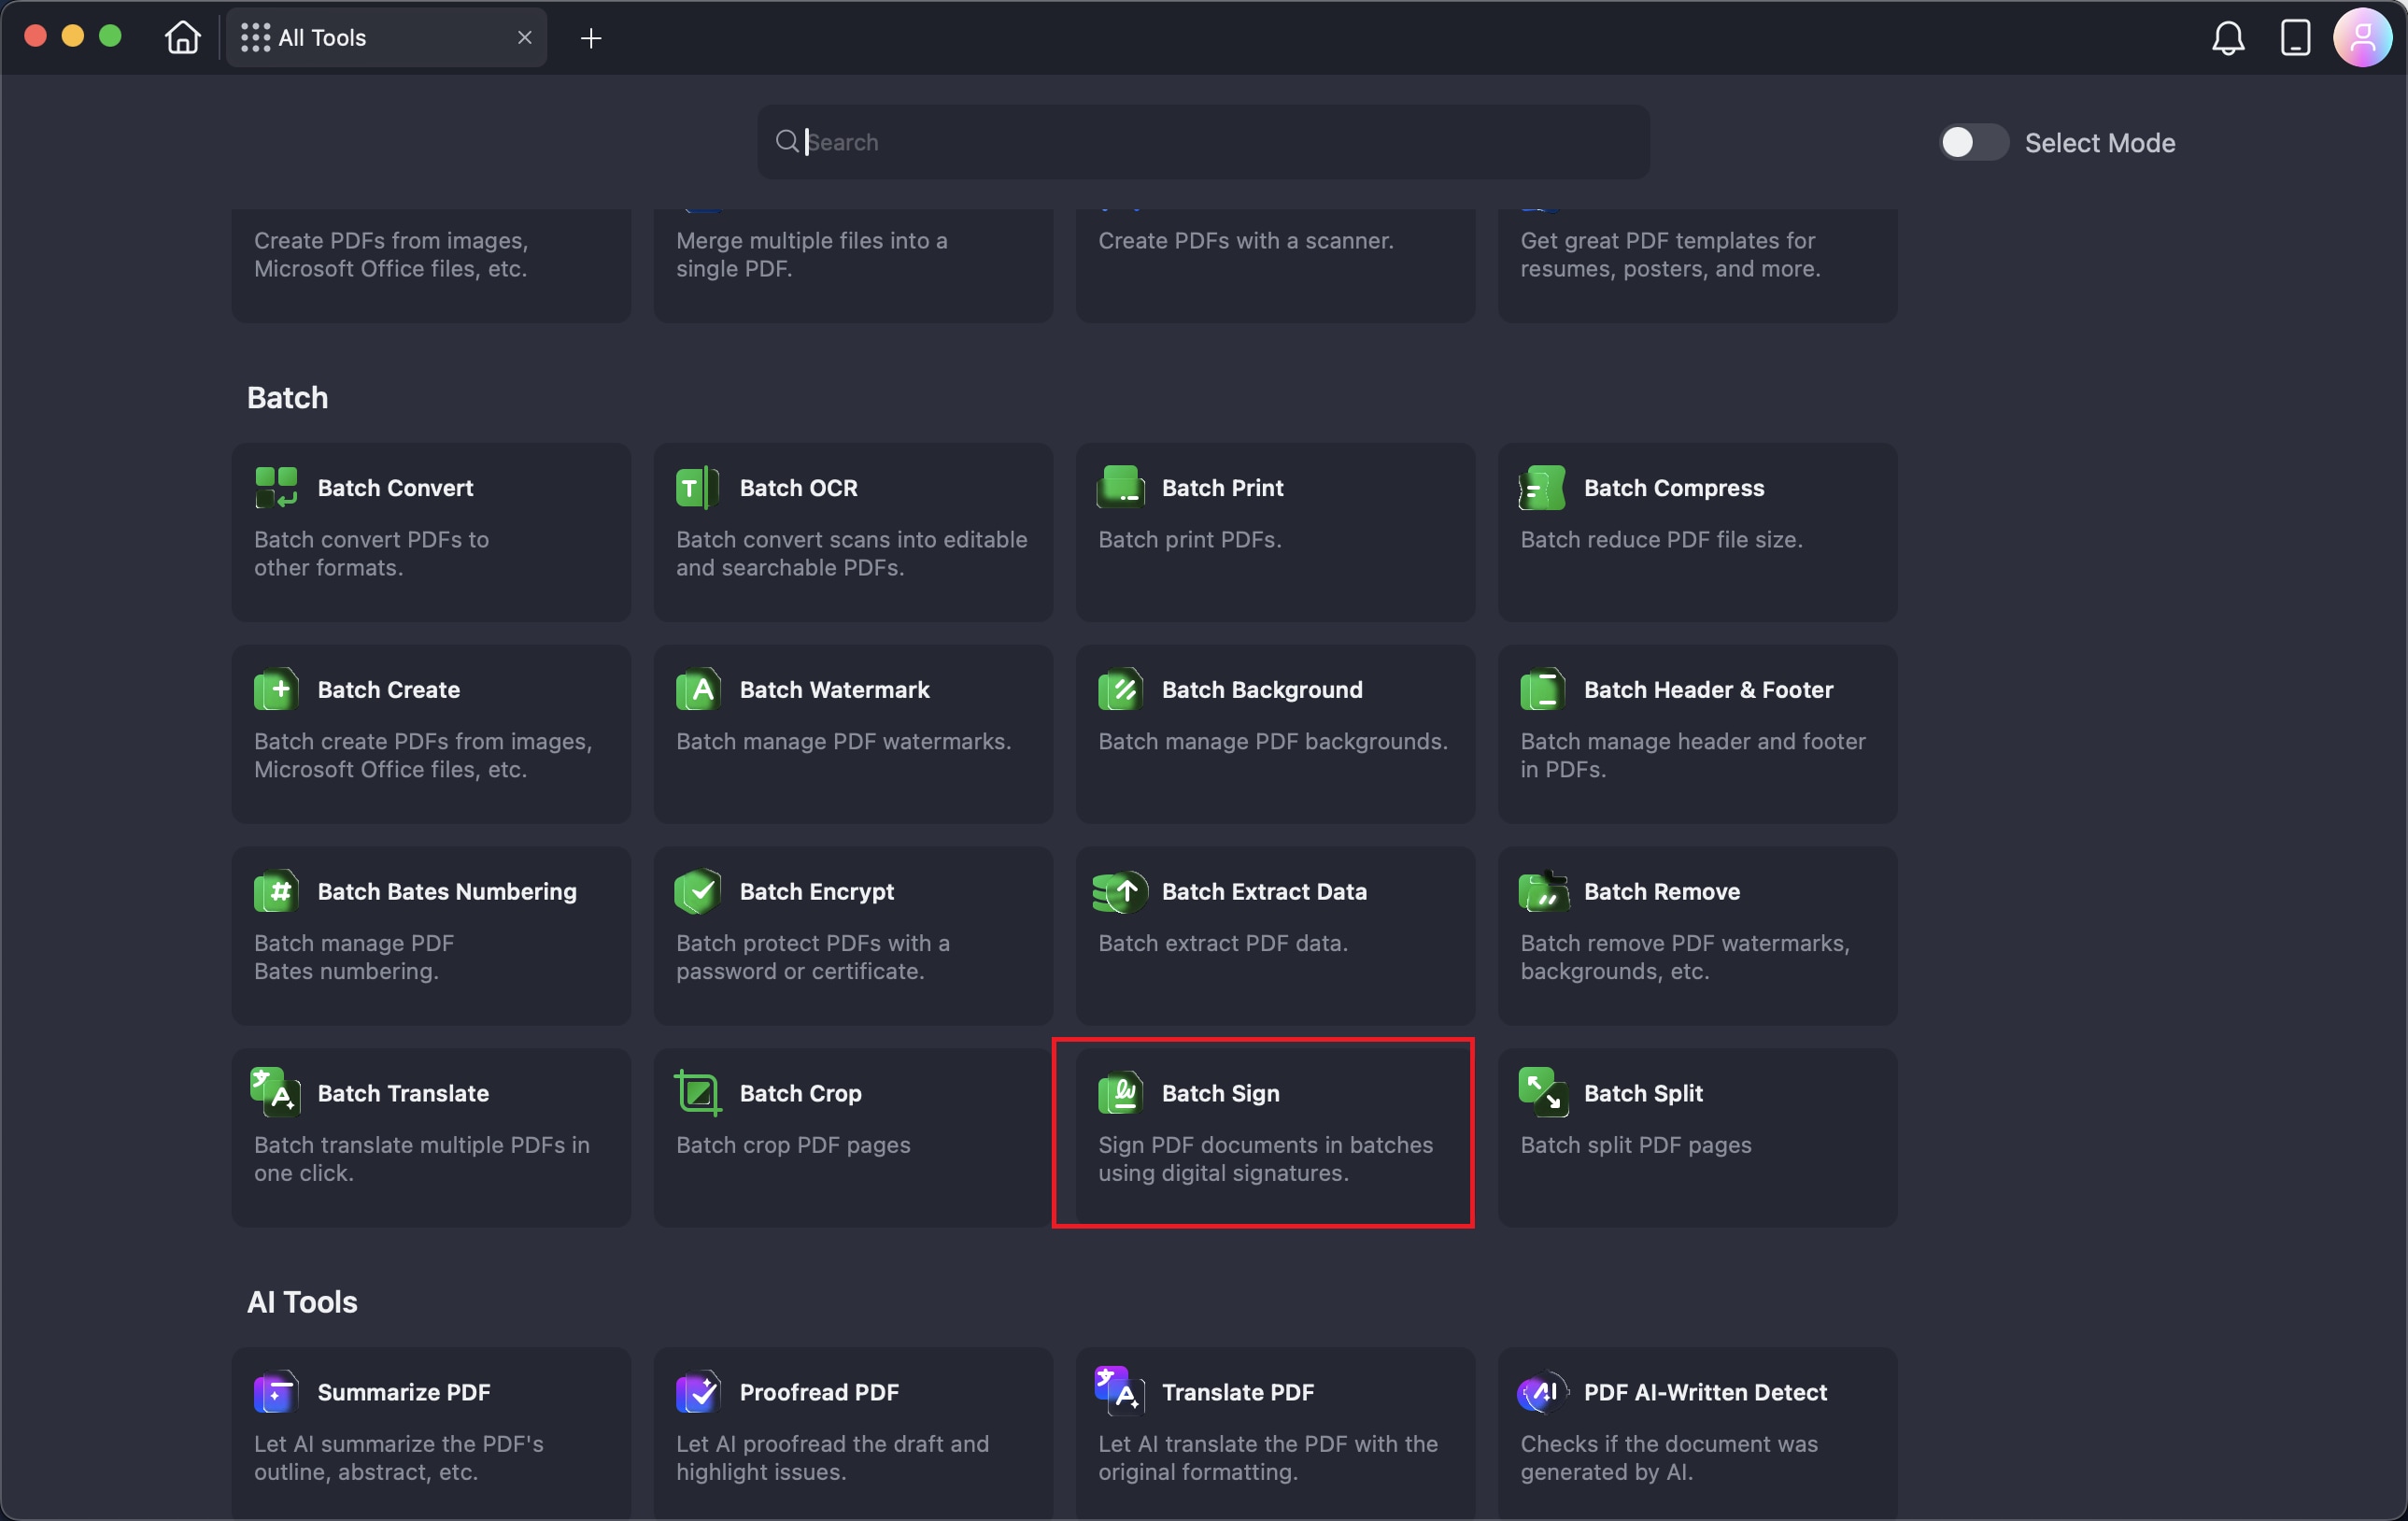Click 'Batch crop PDF pages' text
The width and height of the screenshot is (2408, 1521).
[x=793, y=1145]
